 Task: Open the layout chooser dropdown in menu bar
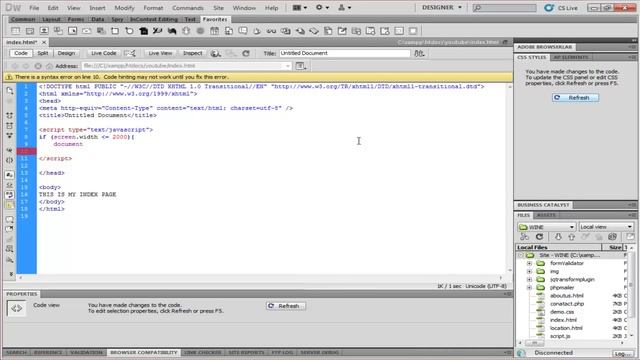tap(300, 8)
